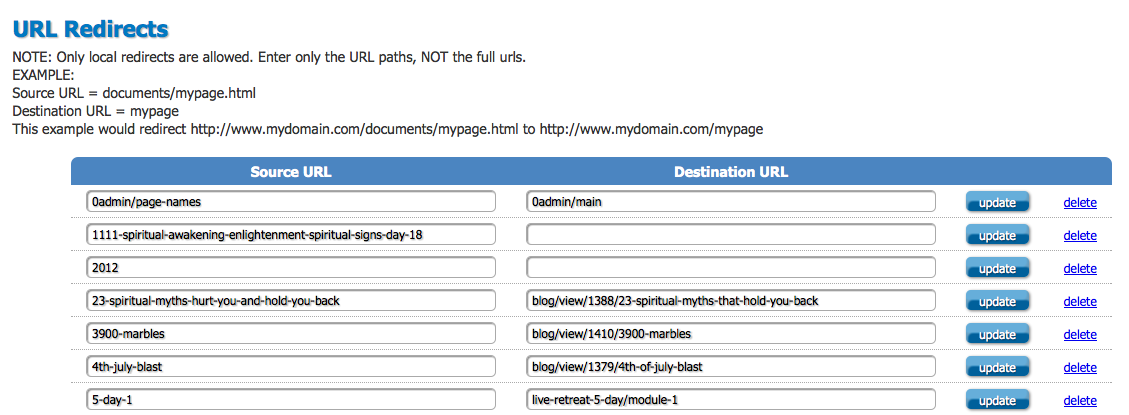The width and height of the screenshot is (1129, 415).
Task: Edit destination field showing 0admin/main
Action: (x=731, y=201)
